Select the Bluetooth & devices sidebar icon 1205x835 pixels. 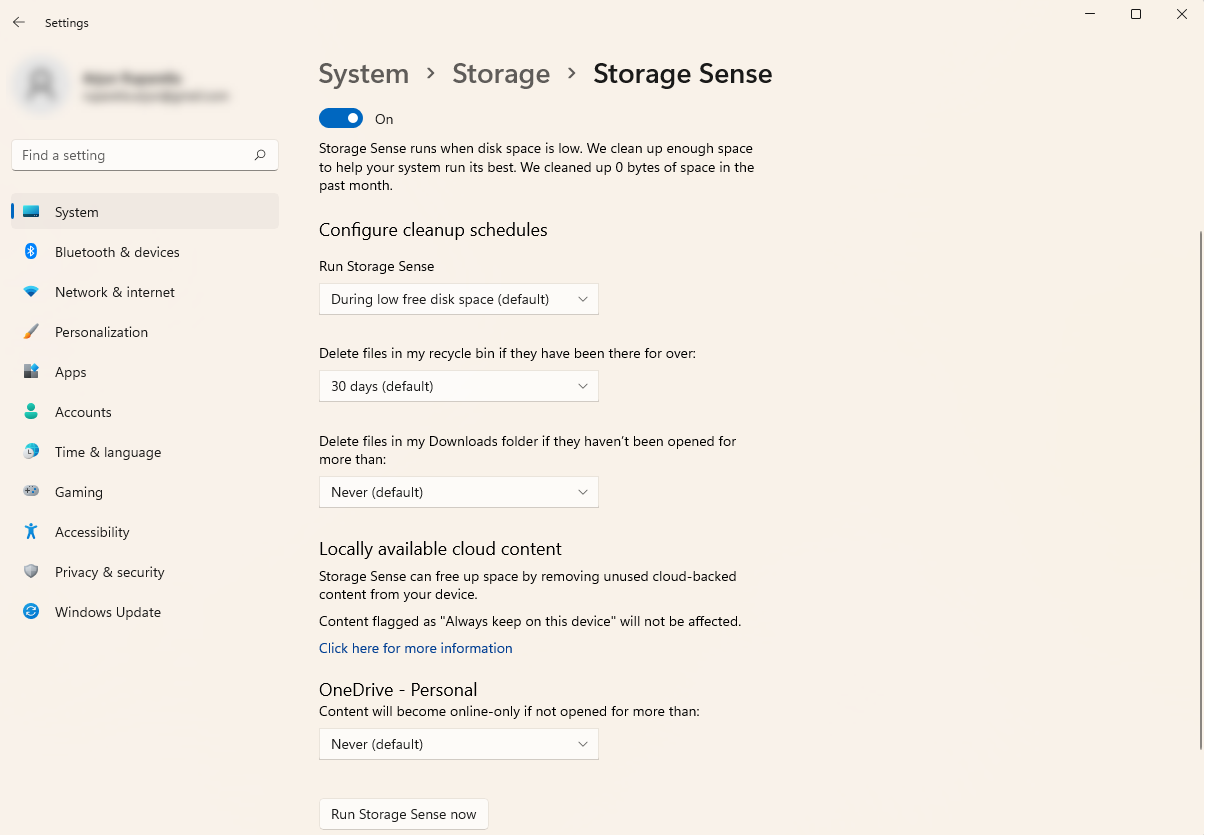[x=33, y=252]
